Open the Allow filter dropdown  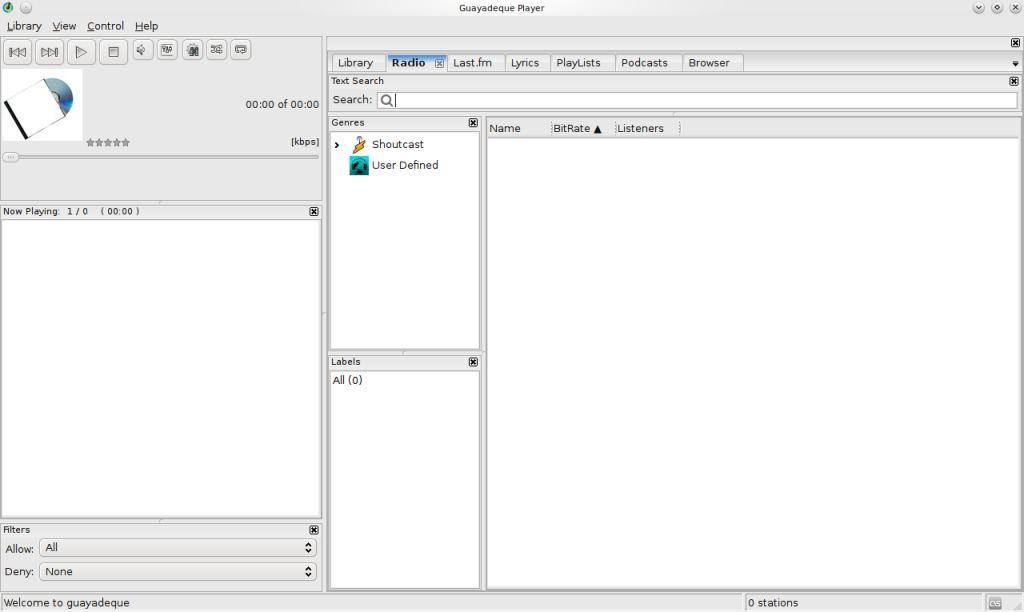pos(178,548)
